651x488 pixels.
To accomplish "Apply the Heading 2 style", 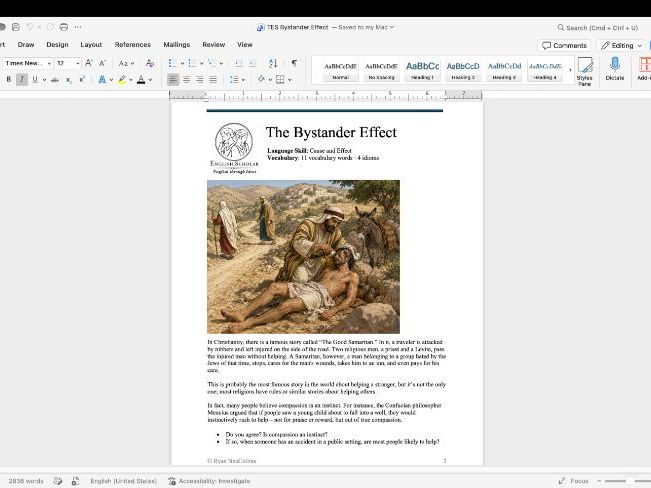I will pyautogui.click(x=463, y=70).
